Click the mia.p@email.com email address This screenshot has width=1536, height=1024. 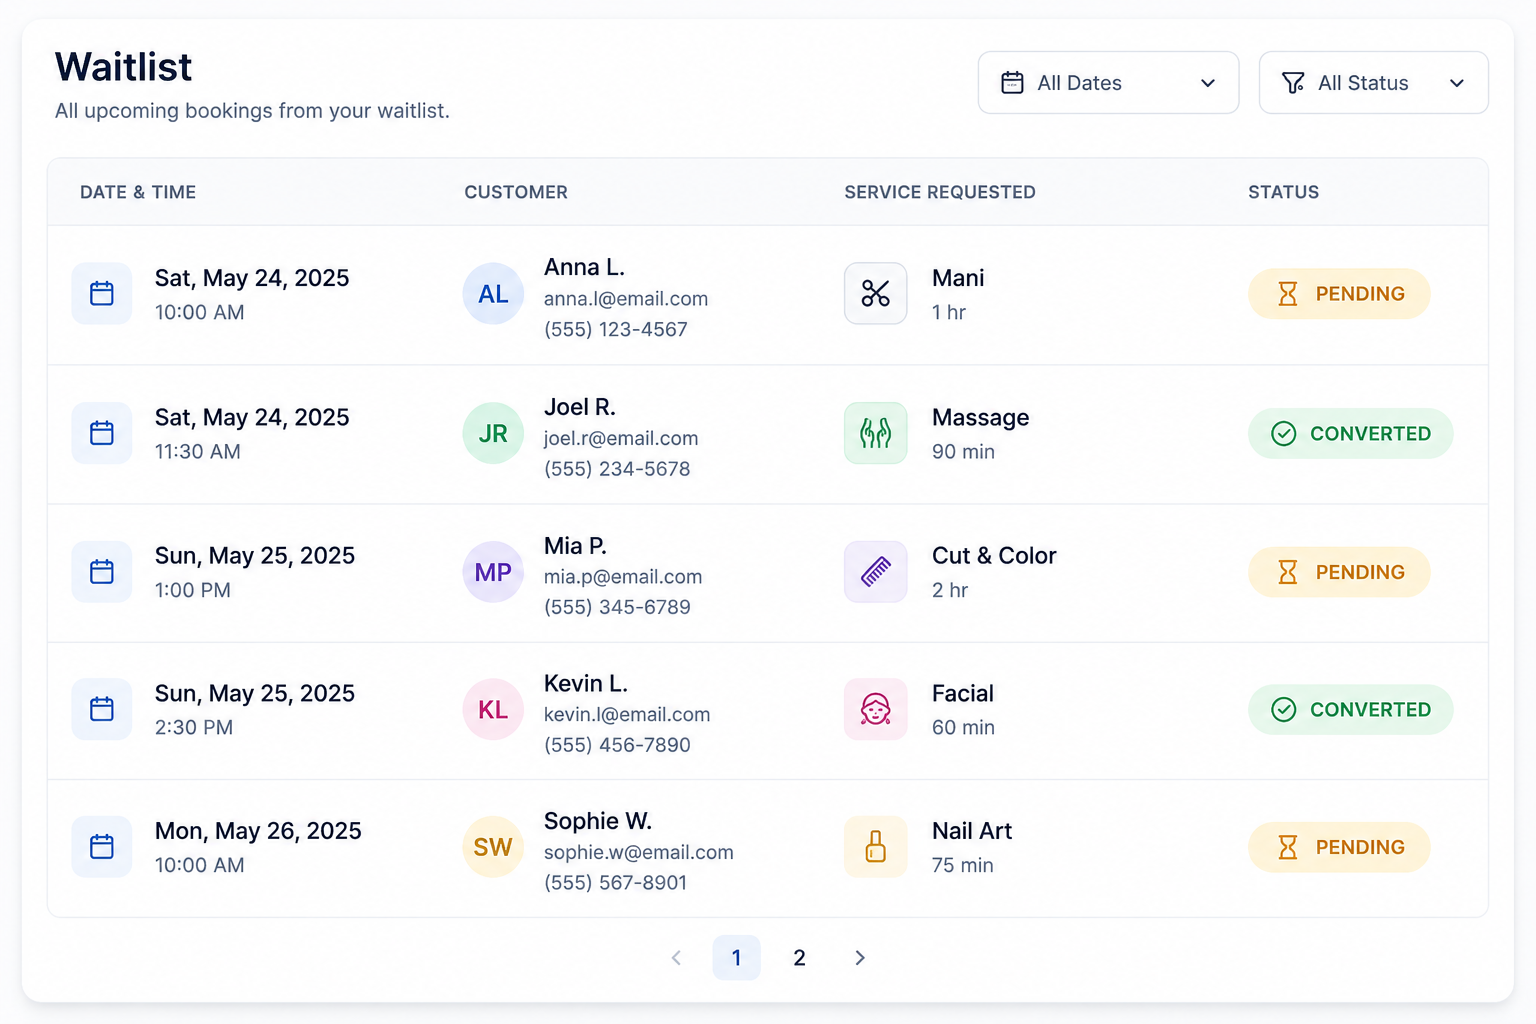(x=623, y=577)
